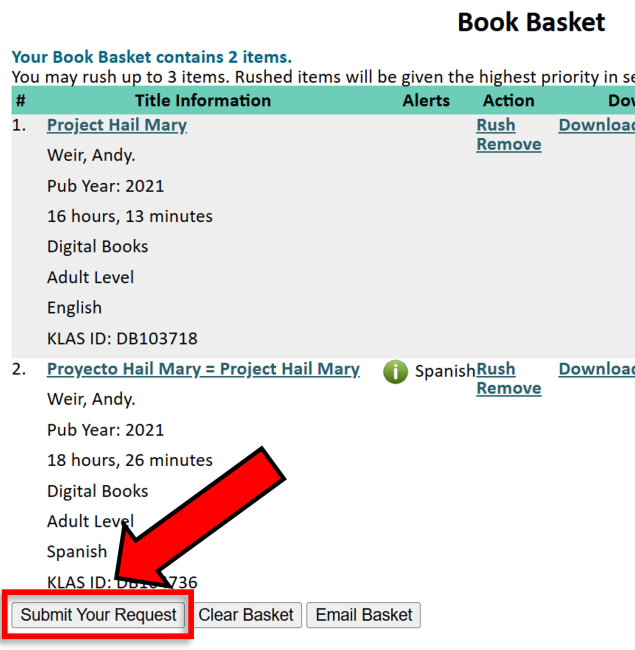The width and height of the screenshot is (635, 650).
Task: Click the green Spanish info alert icon
Action: [395, 371]
